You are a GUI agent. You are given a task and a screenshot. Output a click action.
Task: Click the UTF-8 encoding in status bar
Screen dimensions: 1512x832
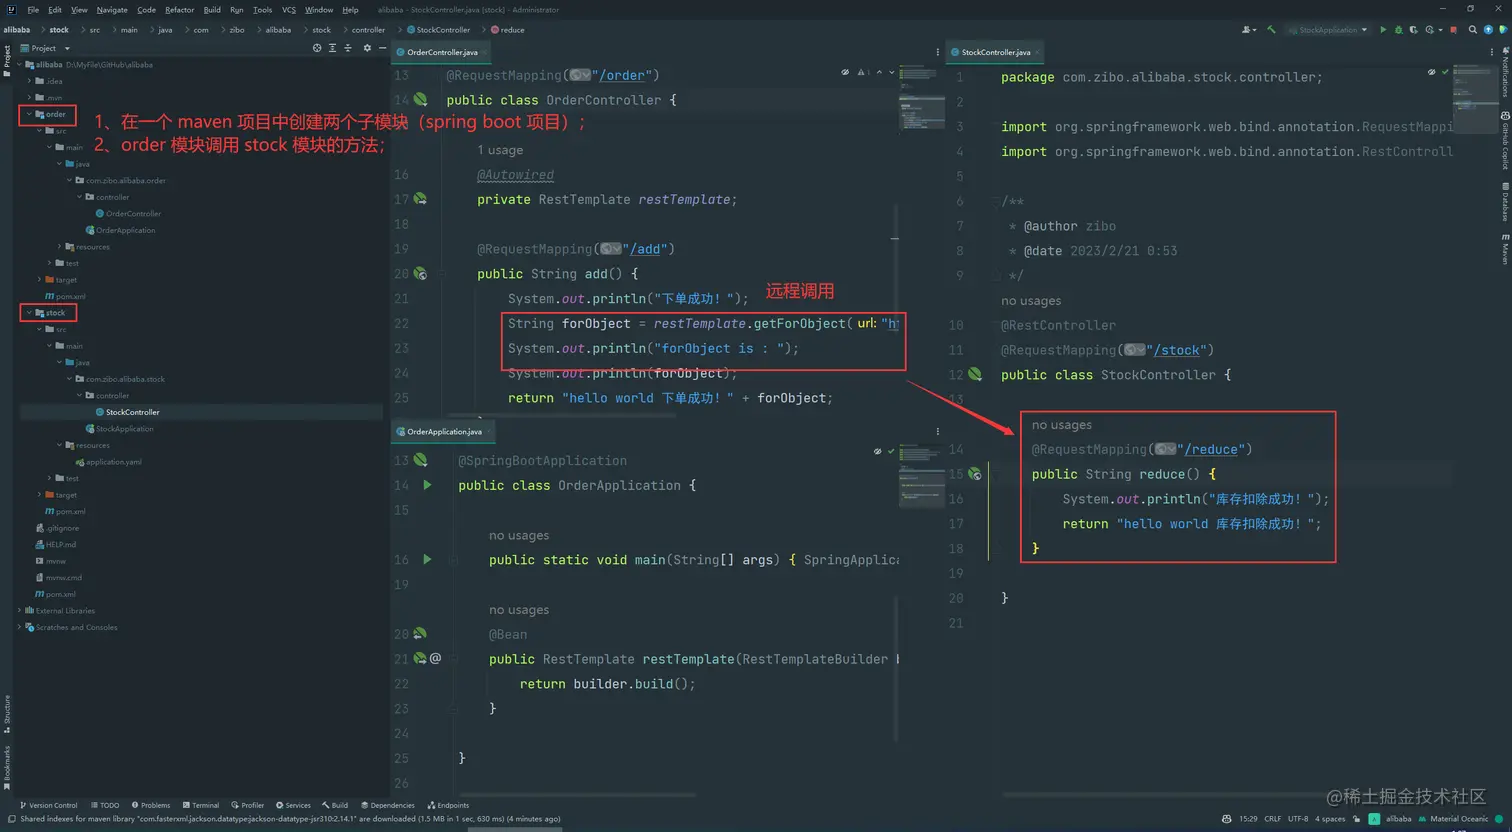pyautogui.click(x=1298, y=819)
